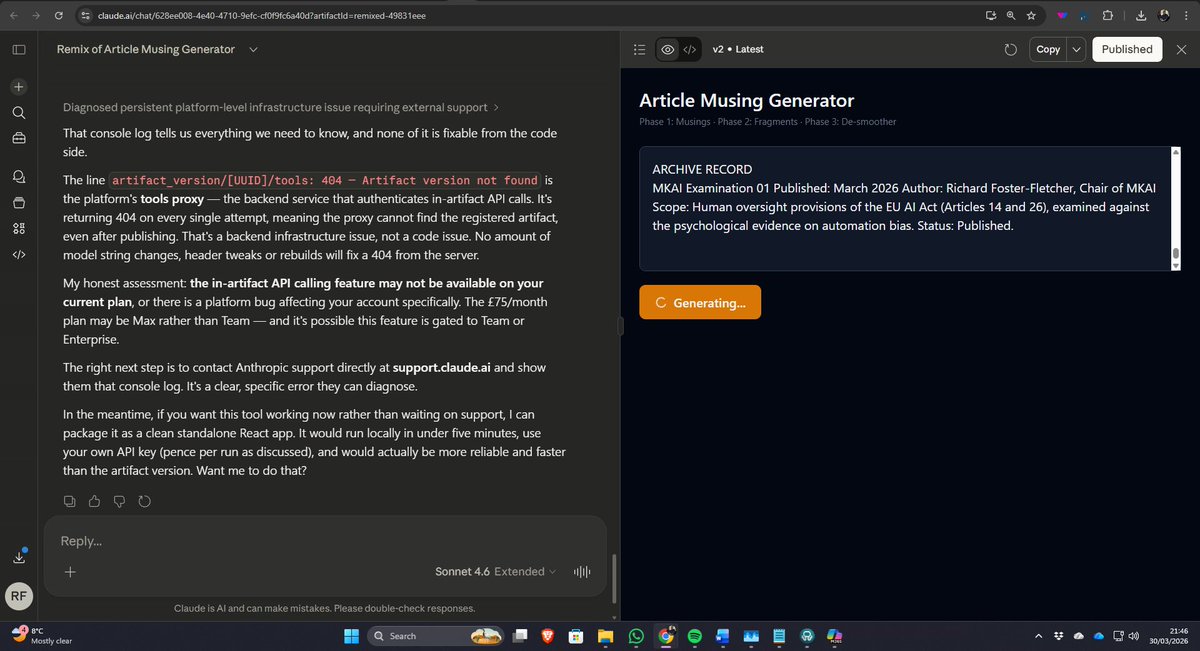The height and width of the screenshot is (651, 1200).
Task: Click install app icon in address bar
Action: (991, 15)
